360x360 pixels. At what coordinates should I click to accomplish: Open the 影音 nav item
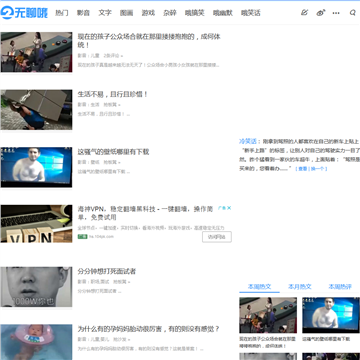[83, 13]
